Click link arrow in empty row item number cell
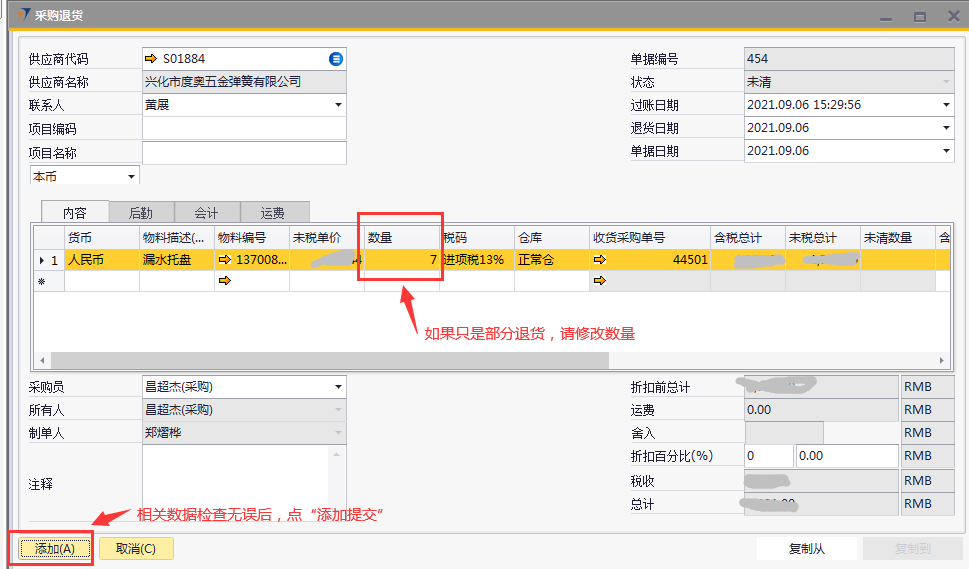Image resolution: width=969 pixels, height=569 pixels. pyautogui.click(x=225, y=281)
